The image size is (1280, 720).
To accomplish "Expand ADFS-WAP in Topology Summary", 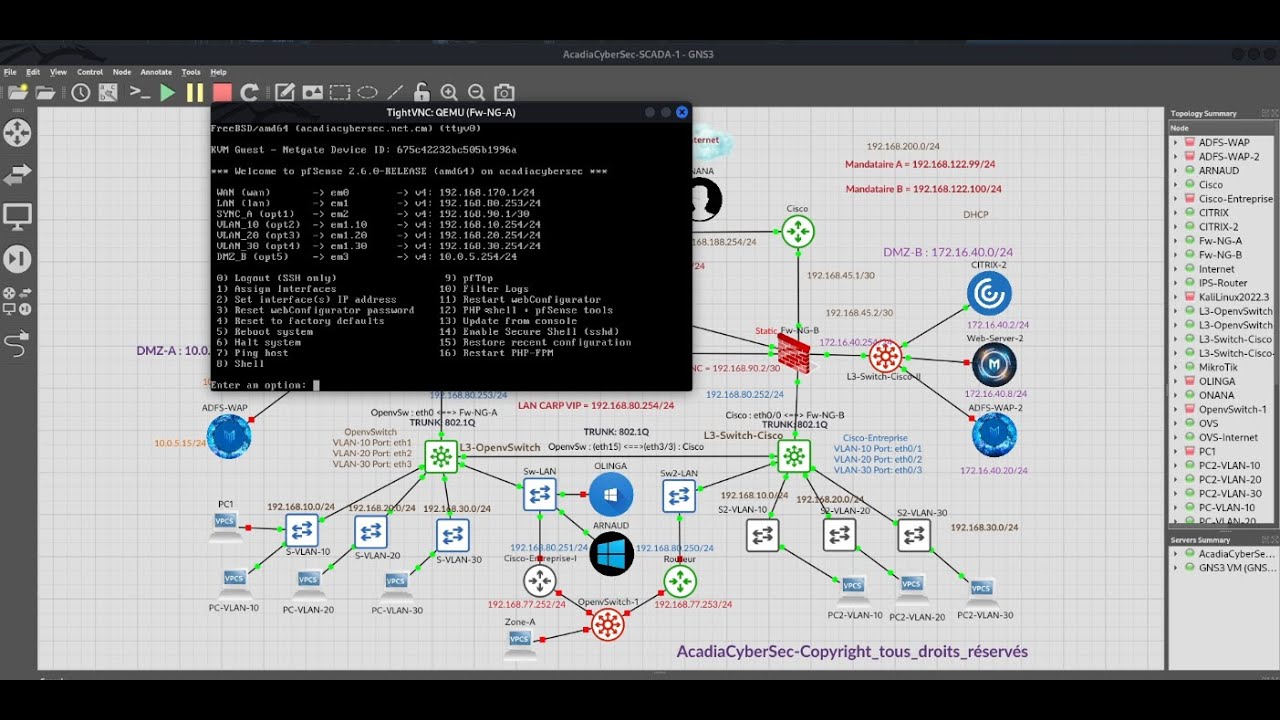I will point(1176,143).
